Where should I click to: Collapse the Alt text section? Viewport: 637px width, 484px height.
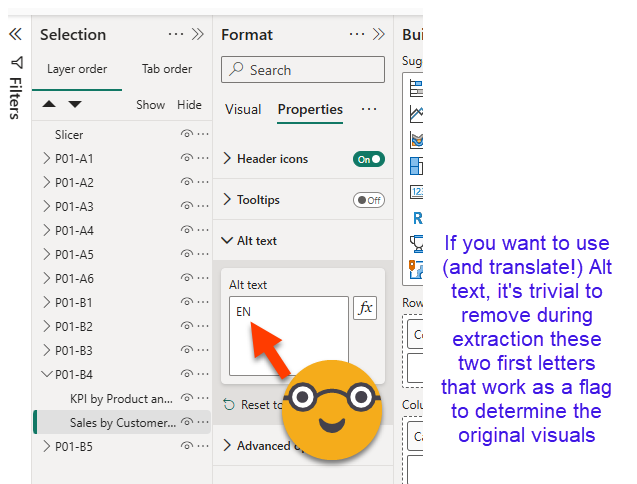[x=228, y=241]
